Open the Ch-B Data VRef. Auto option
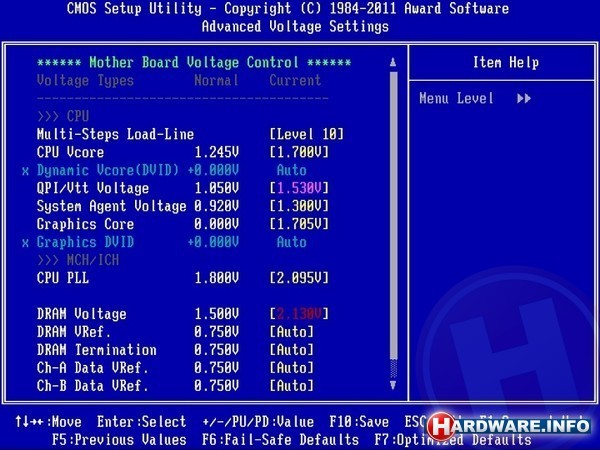 coord(291,386)
